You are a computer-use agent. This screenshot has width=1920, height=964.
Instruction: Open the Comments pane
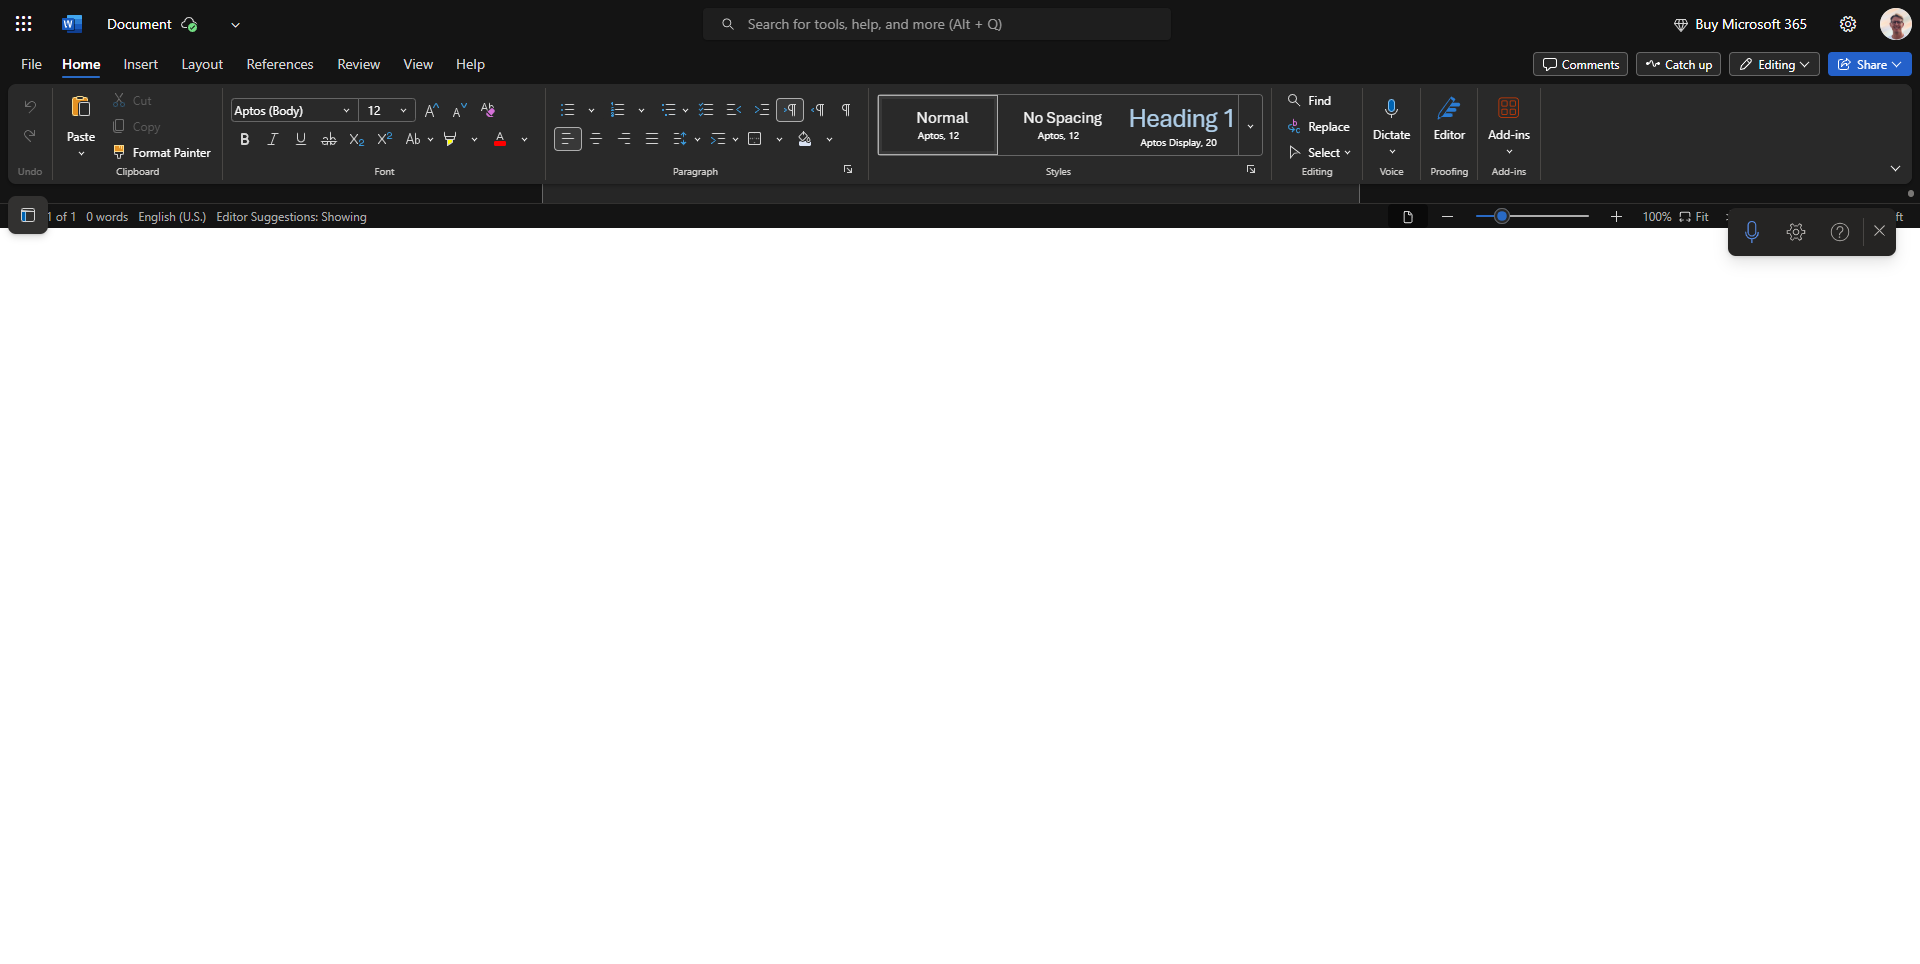click(x=1580, y=64)
